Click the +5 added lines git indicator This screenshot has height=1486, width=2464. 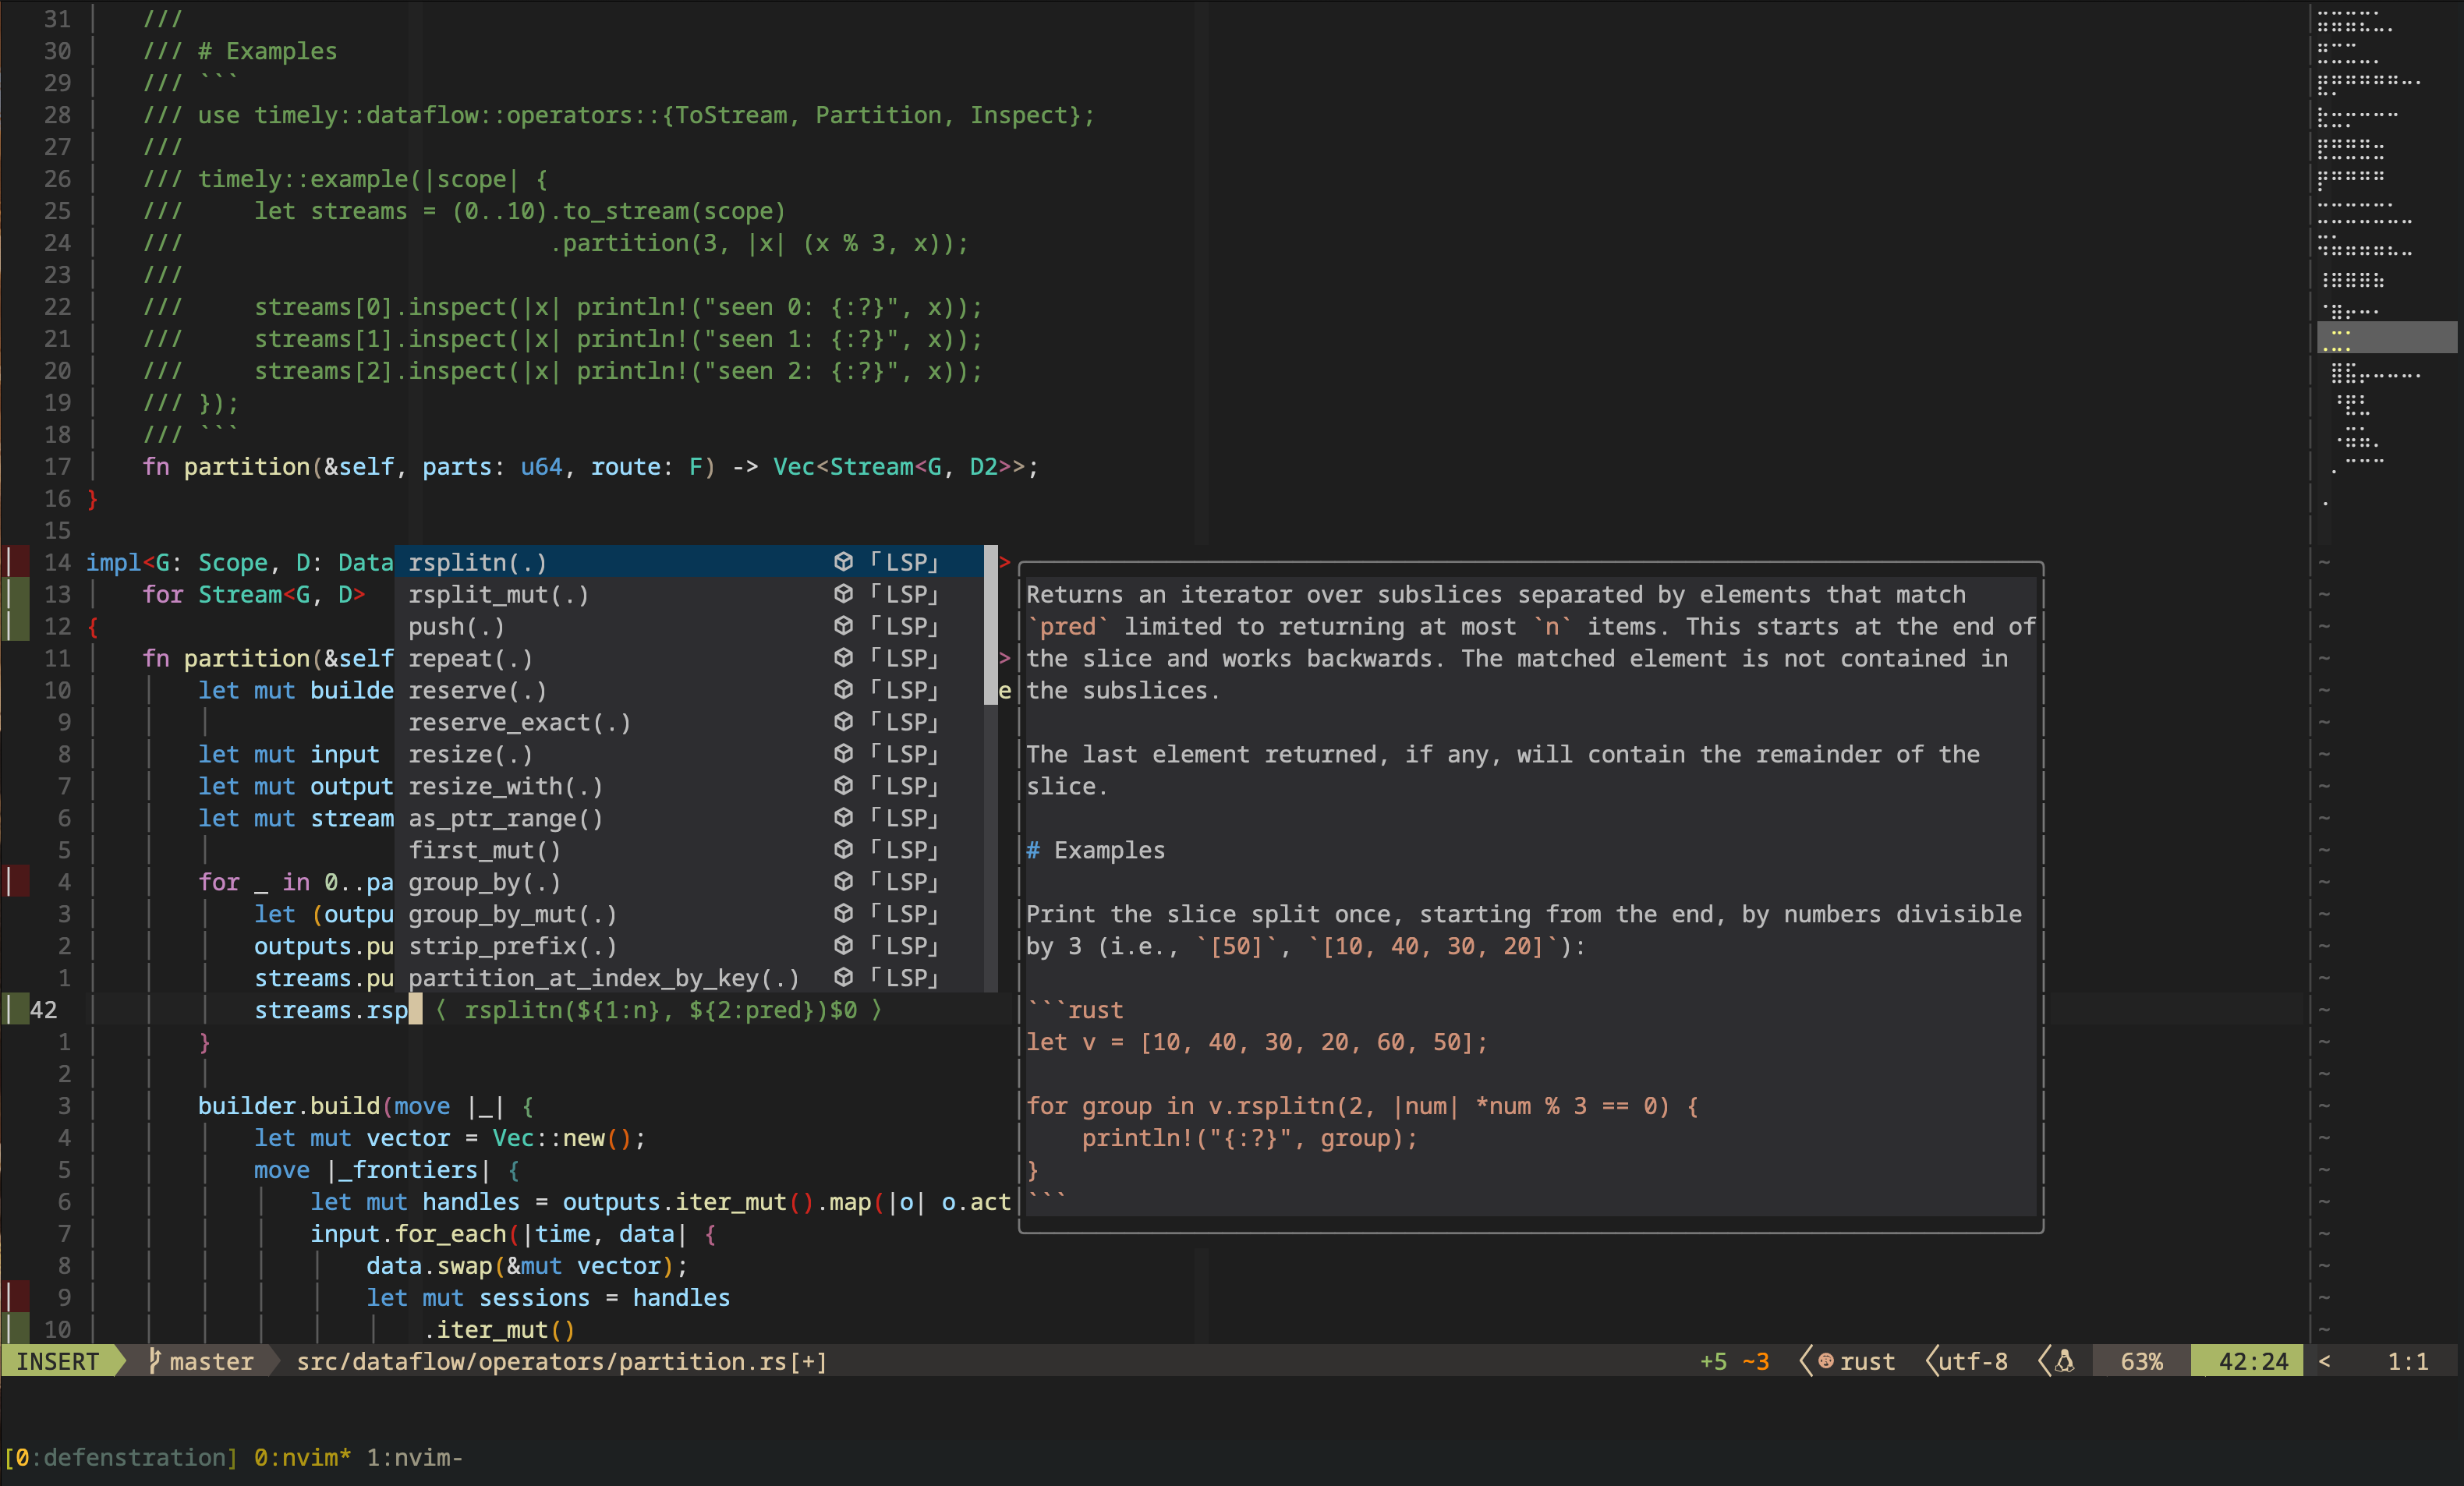(x=1713, y=1361)
